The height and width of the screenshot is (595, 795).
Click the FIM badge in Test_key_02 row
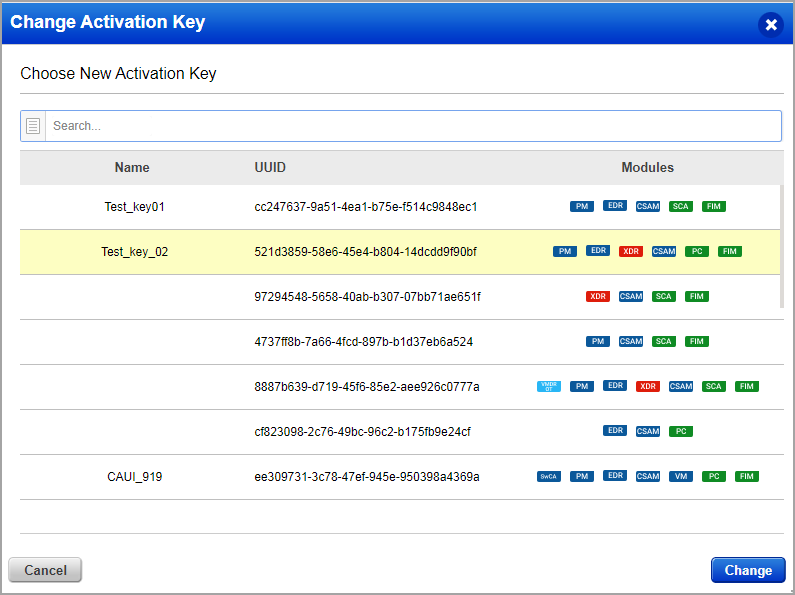click(x=730, y=251)
